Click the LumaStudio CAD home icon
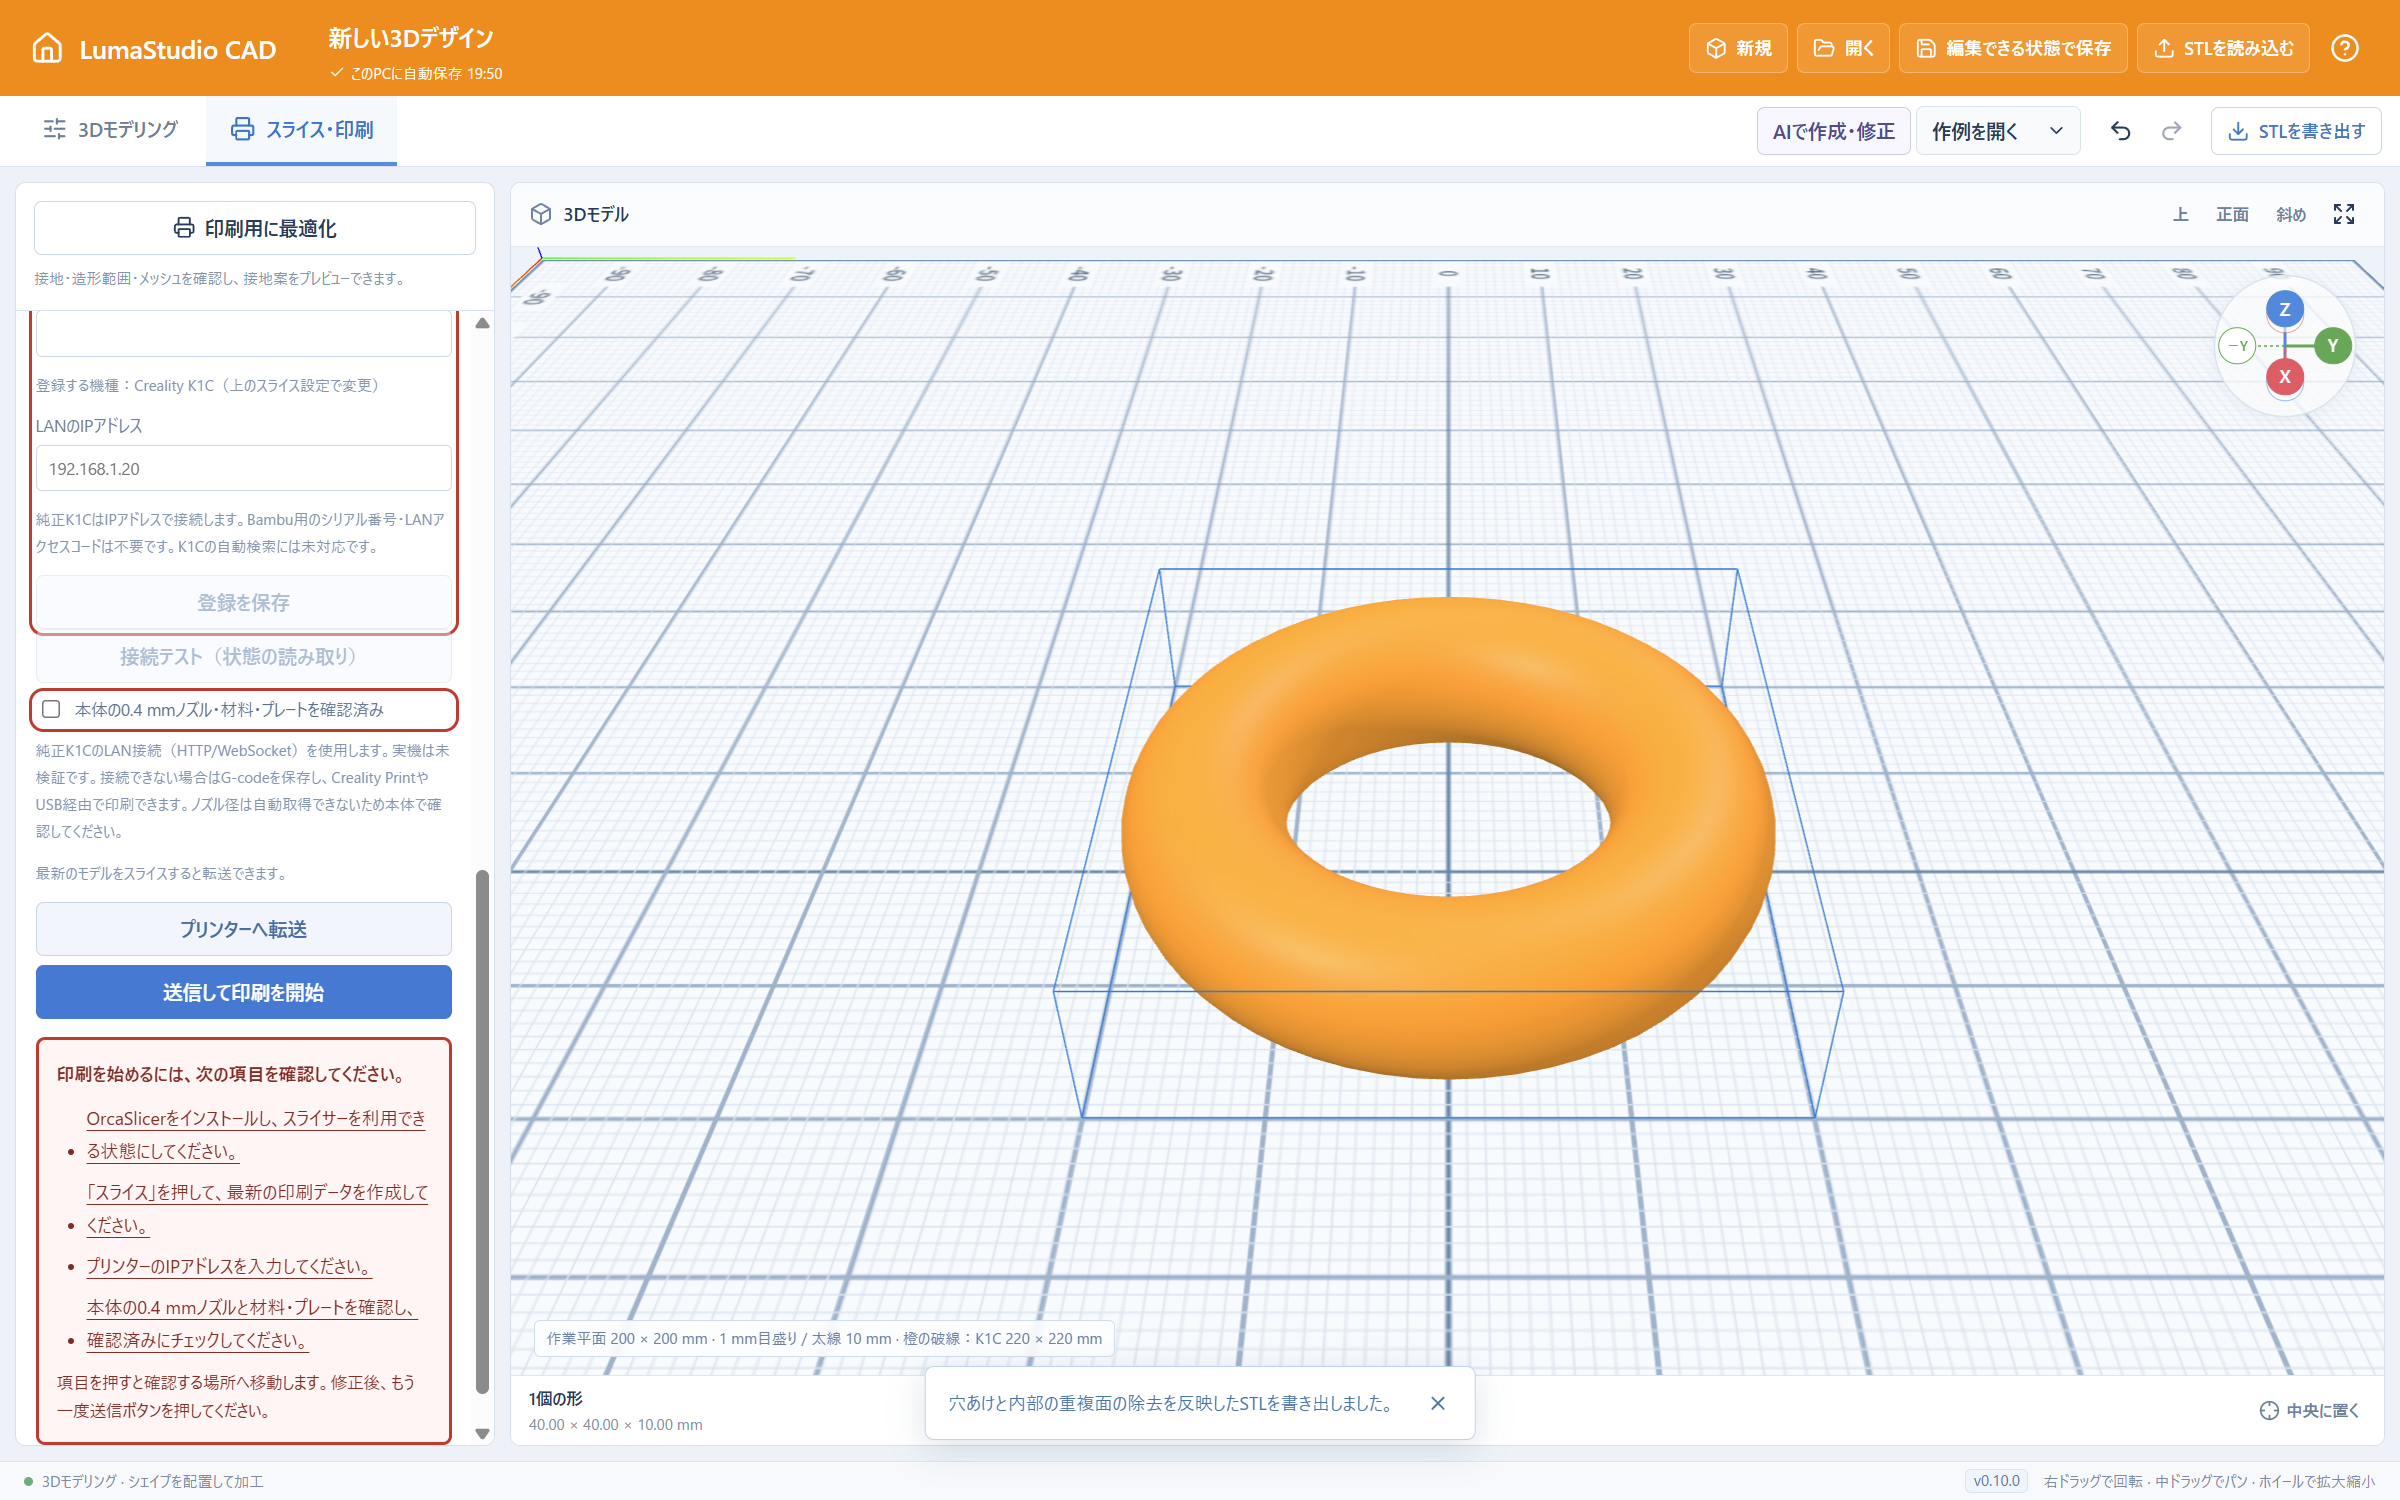 (47, 48)
